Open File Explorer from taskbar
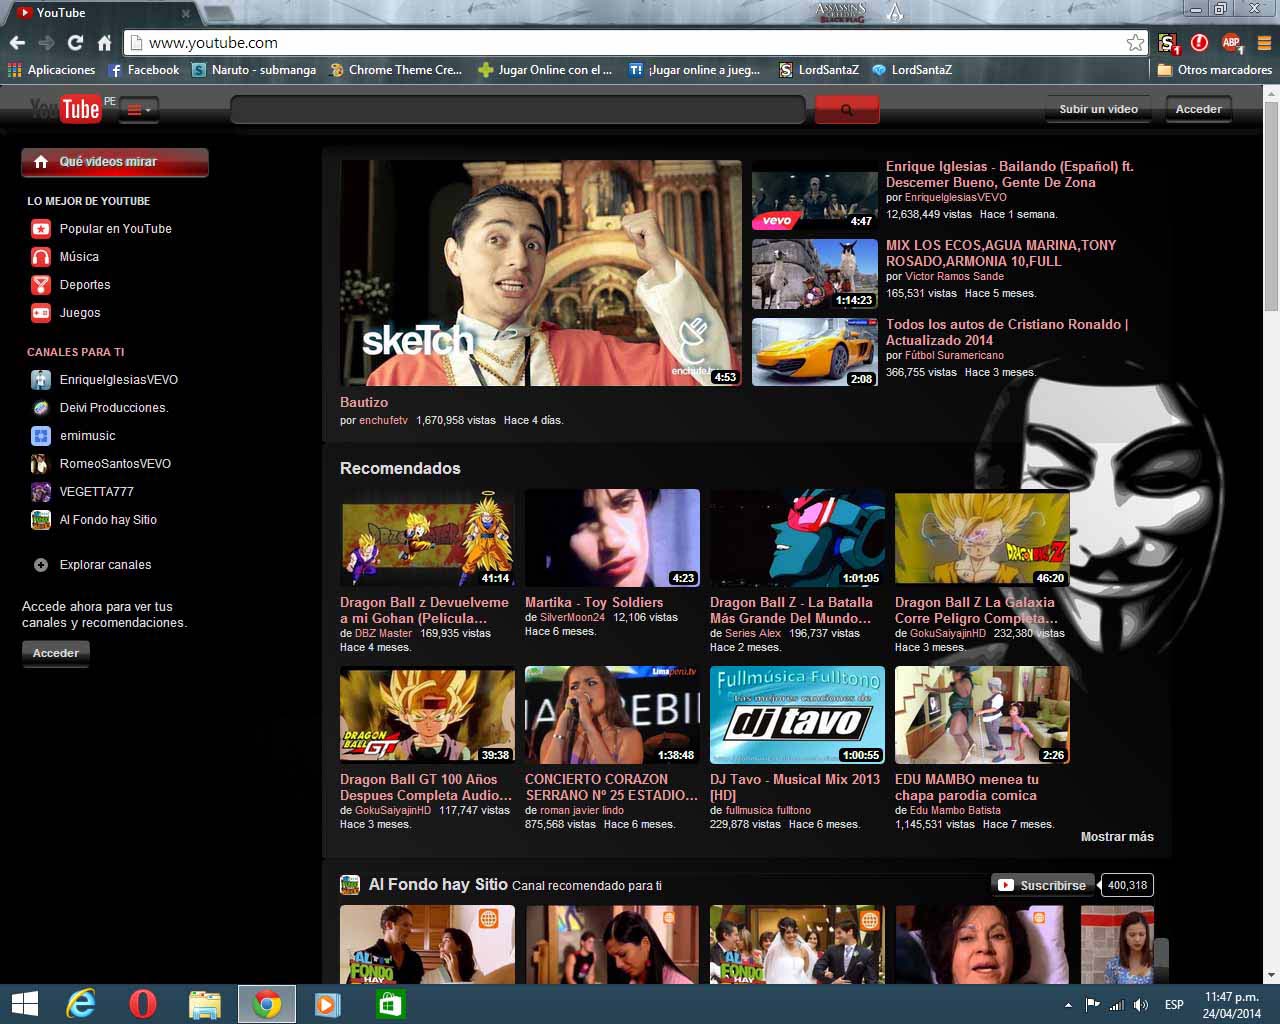 tap(205, 1004)
